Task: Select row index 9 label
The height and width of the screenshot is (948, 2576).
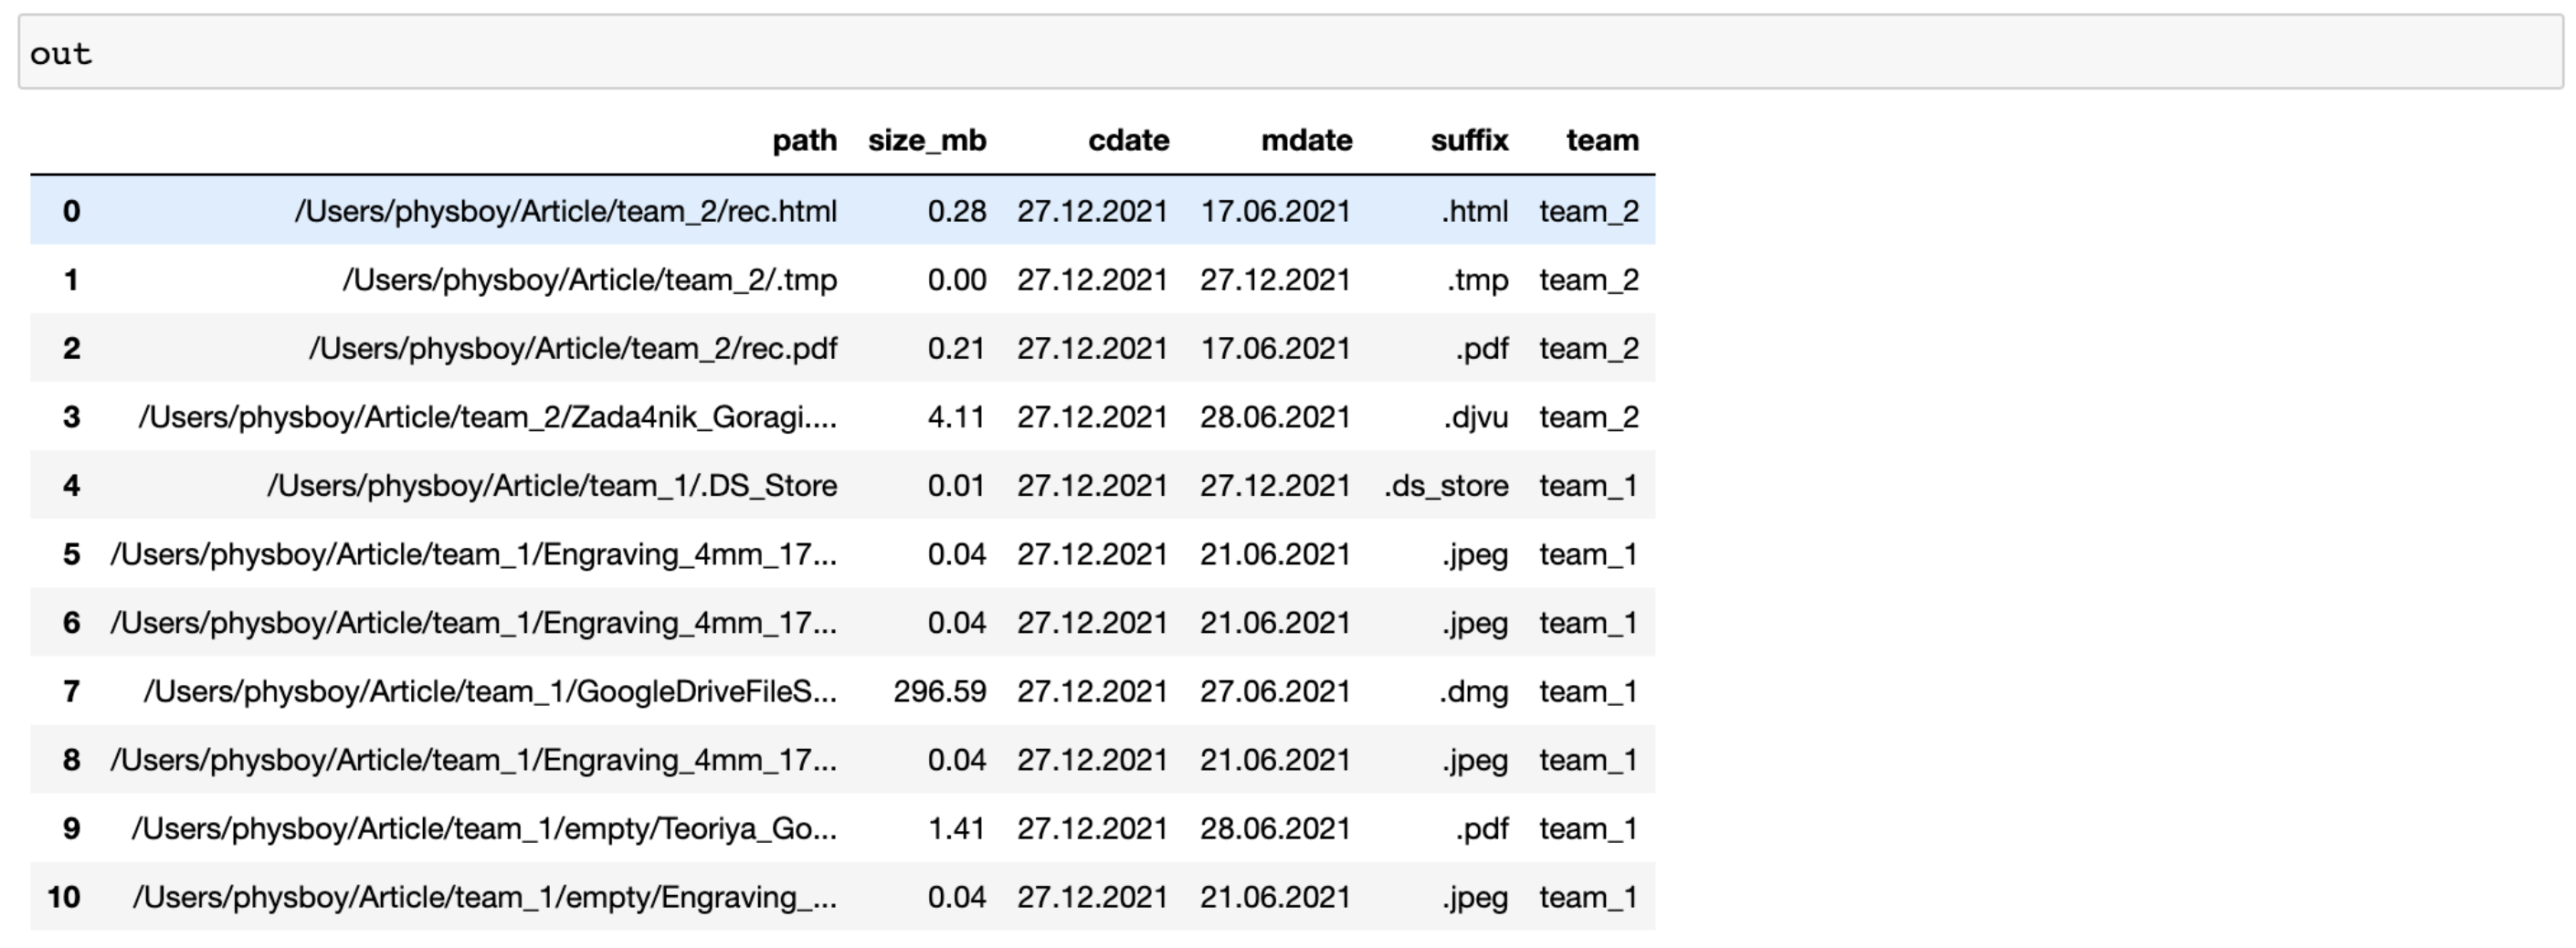Action: (71, 829)
